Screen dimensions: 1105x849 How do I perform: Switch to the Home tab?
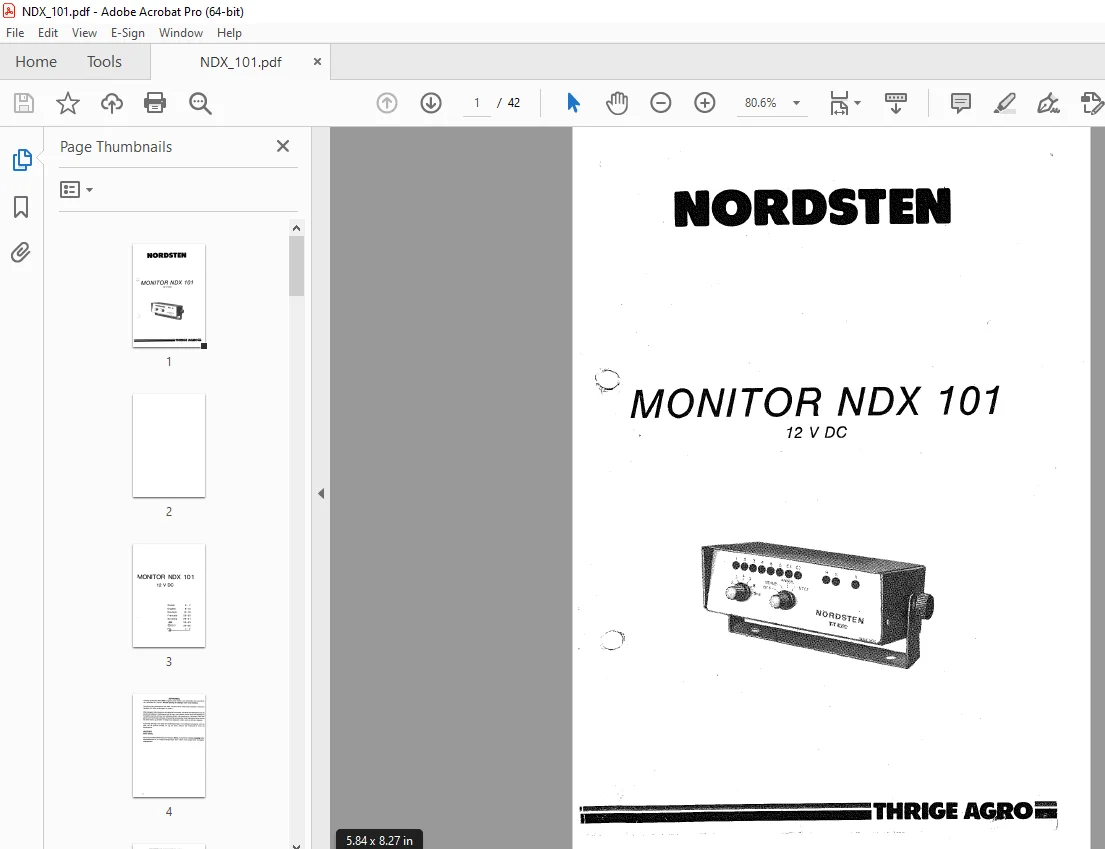click(x=36, y=61)
